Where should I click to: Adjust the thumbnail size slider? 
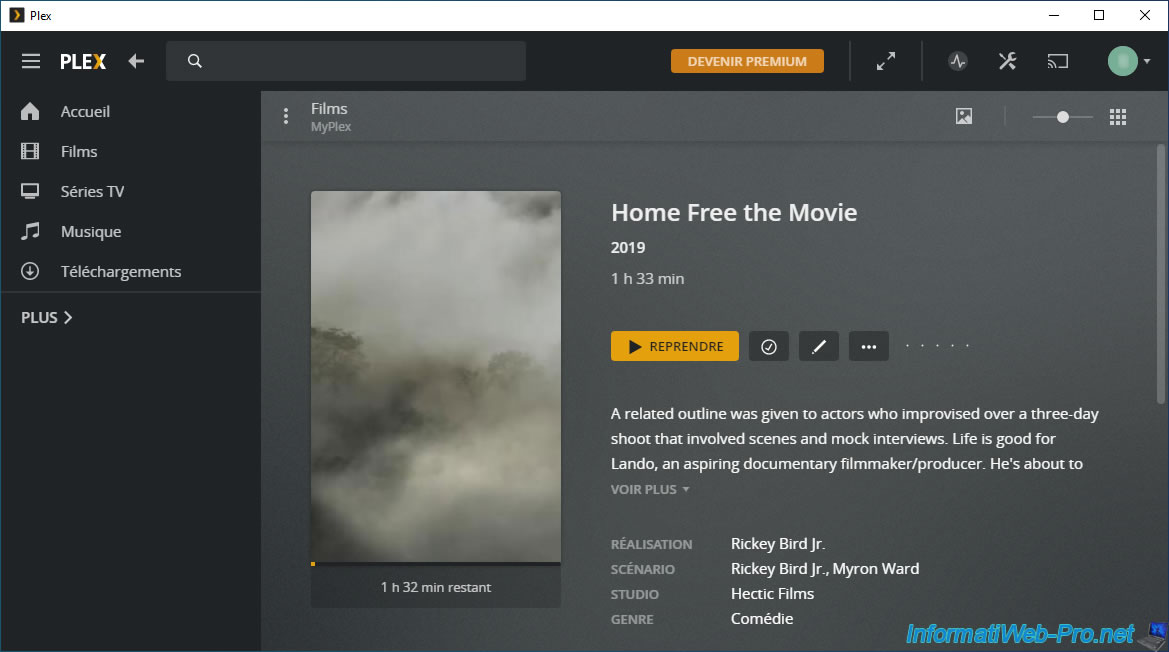(1062, 117)
